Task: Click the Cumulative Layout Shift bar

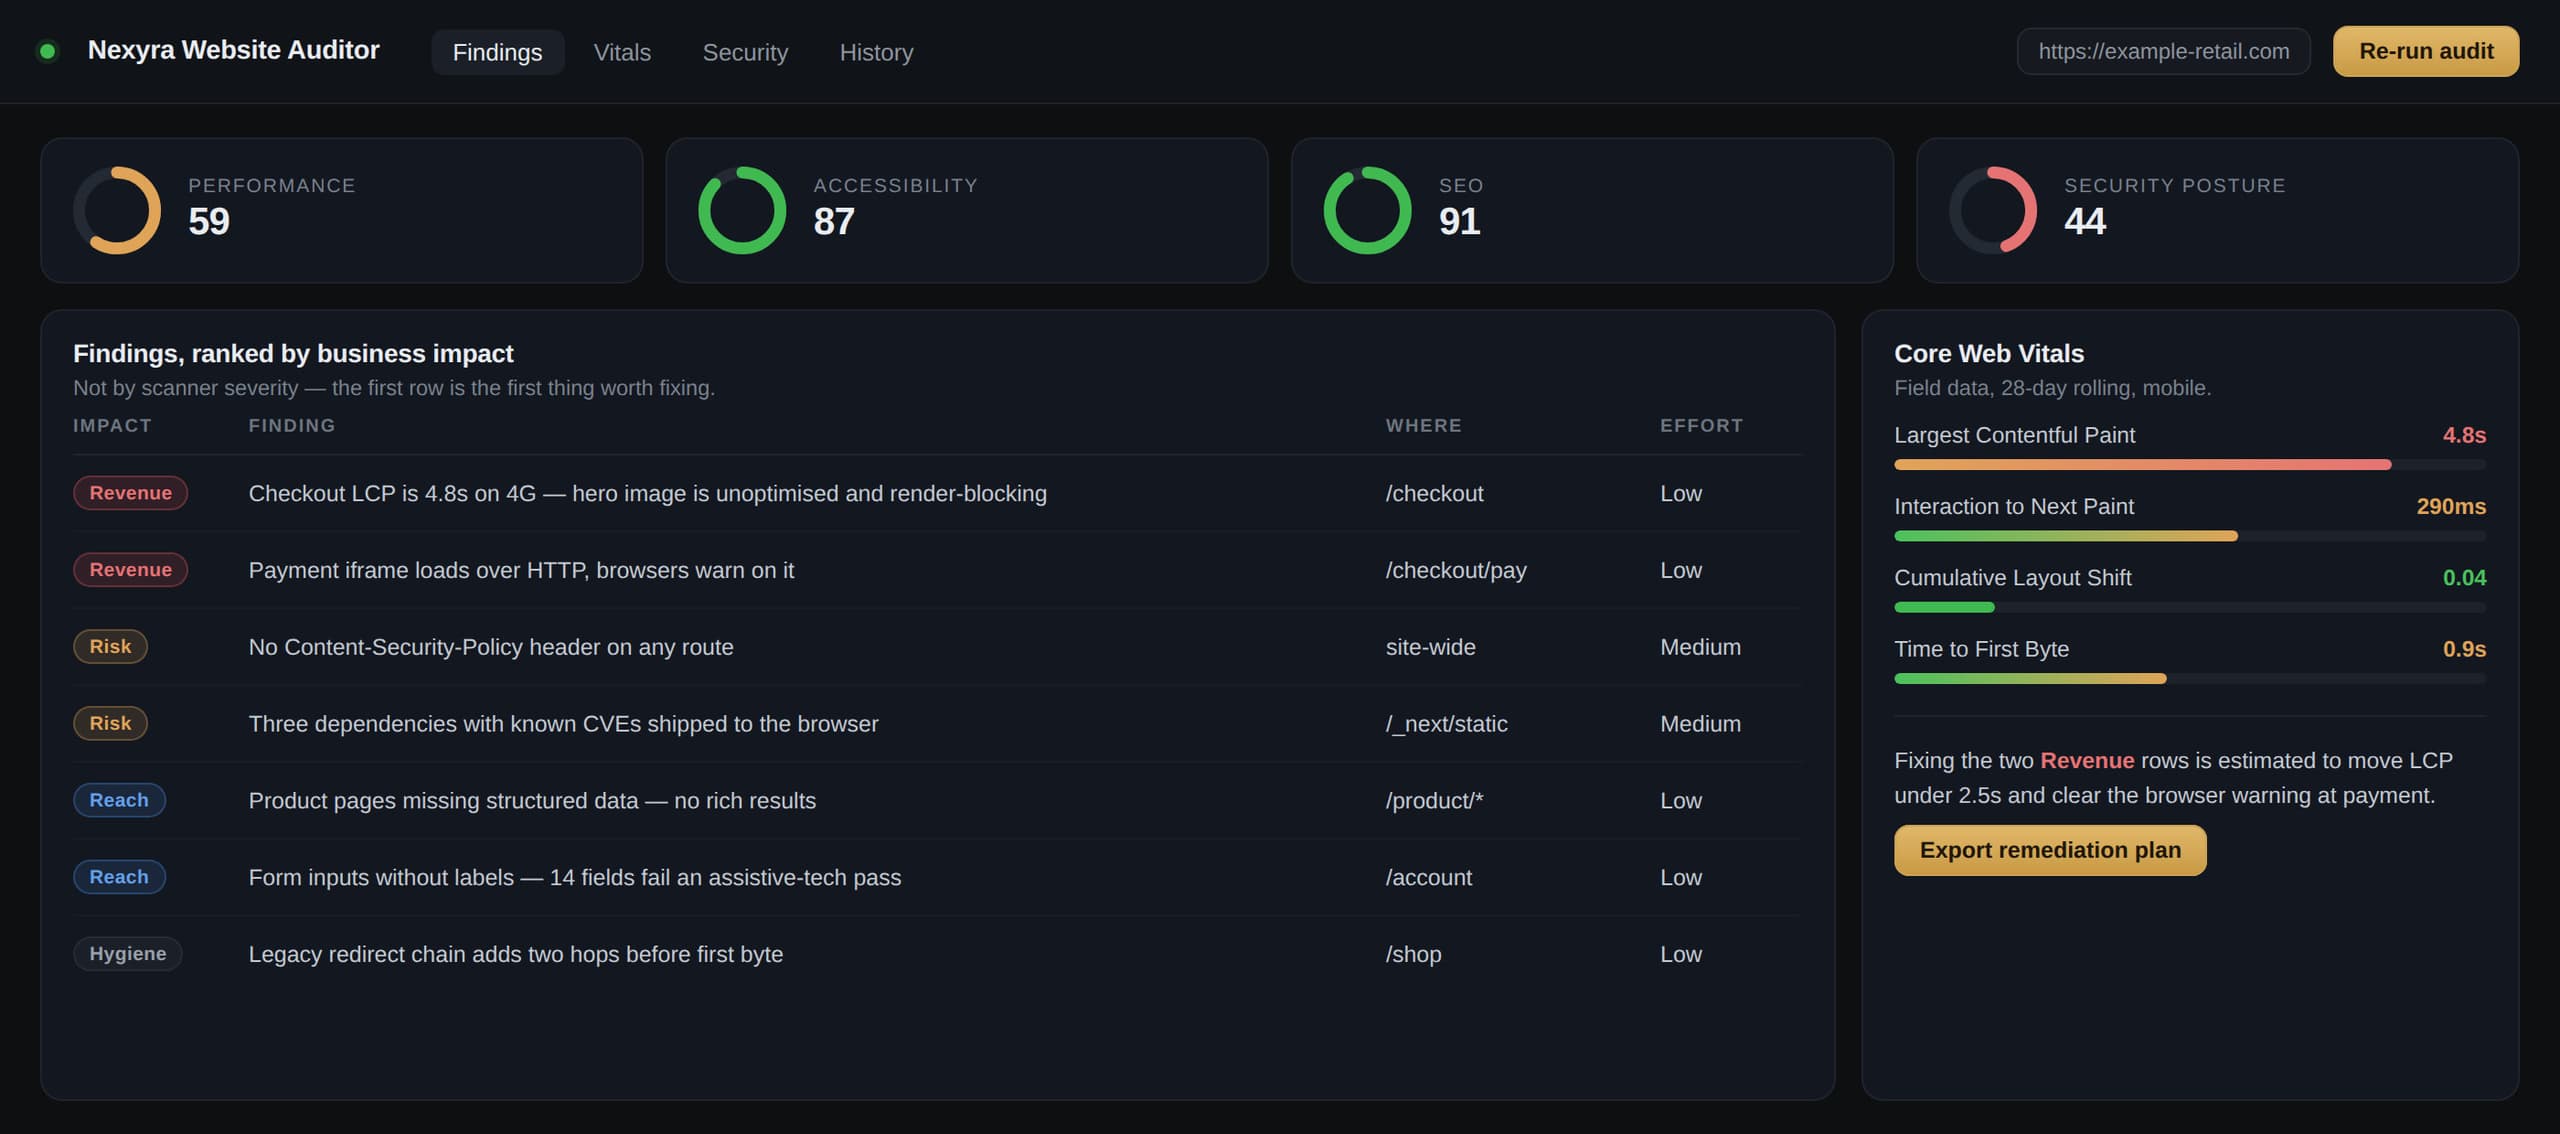Action: click(x=2189, y=607)
